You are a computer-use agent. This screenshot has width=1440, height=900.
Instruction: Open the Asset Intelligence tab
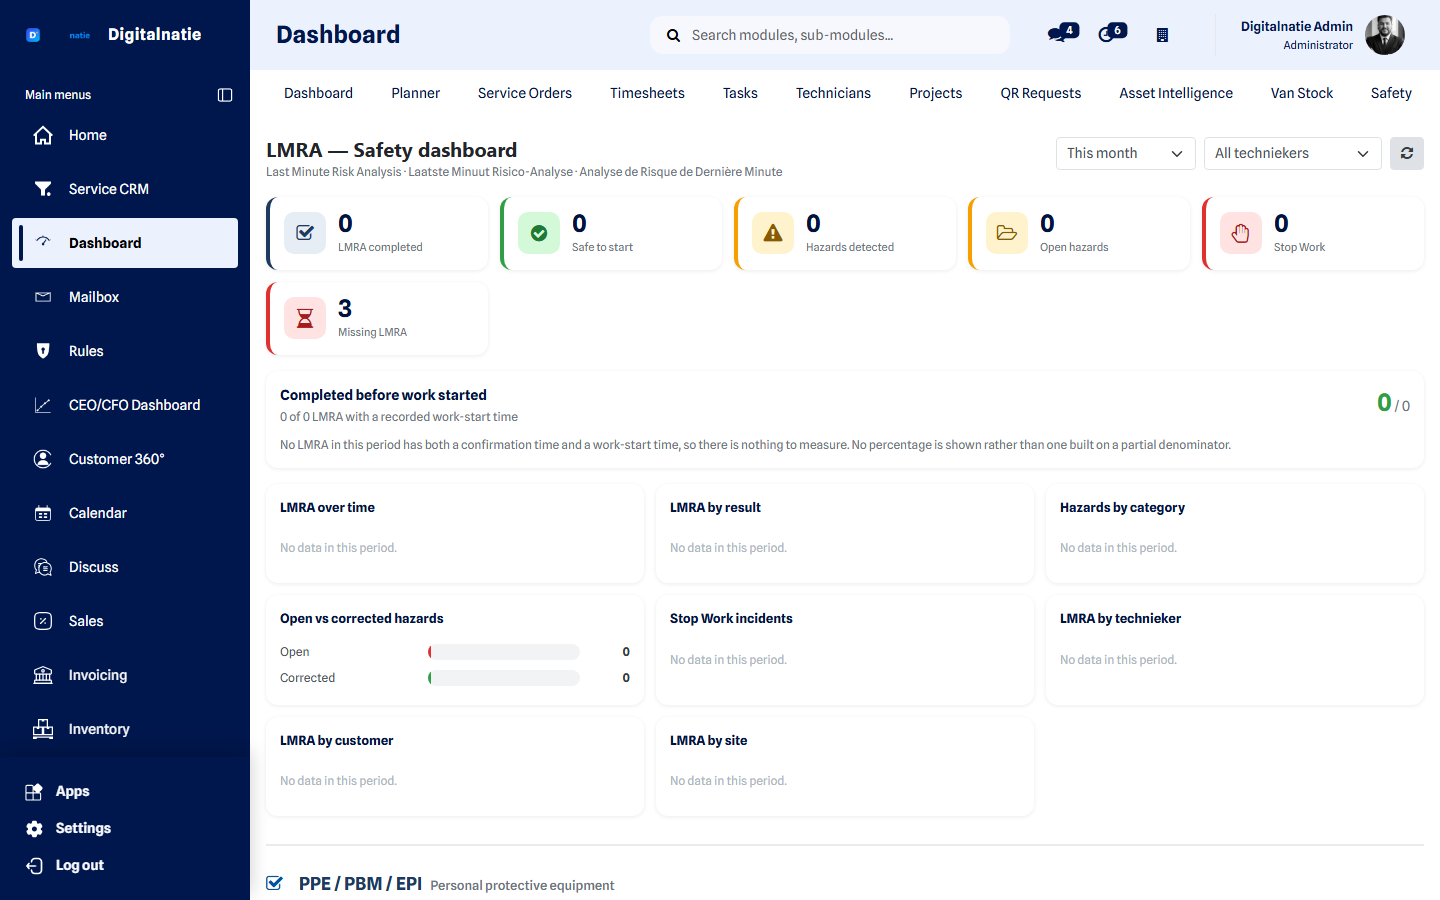pos(1176,93)
